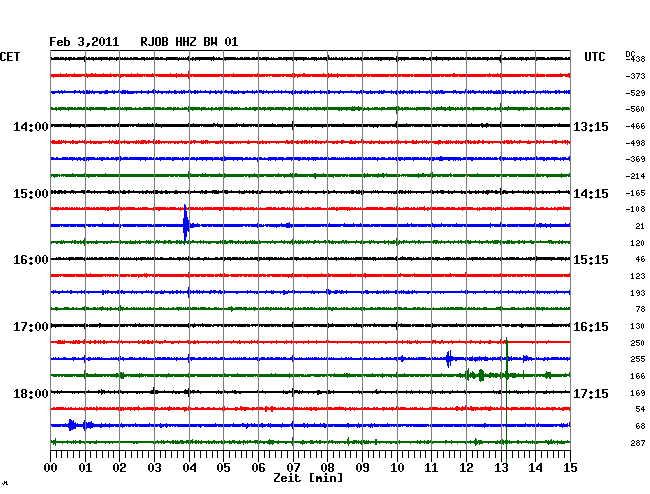Select the 15:00 CET time label
The image size is (650, 494).
point(31,194)
